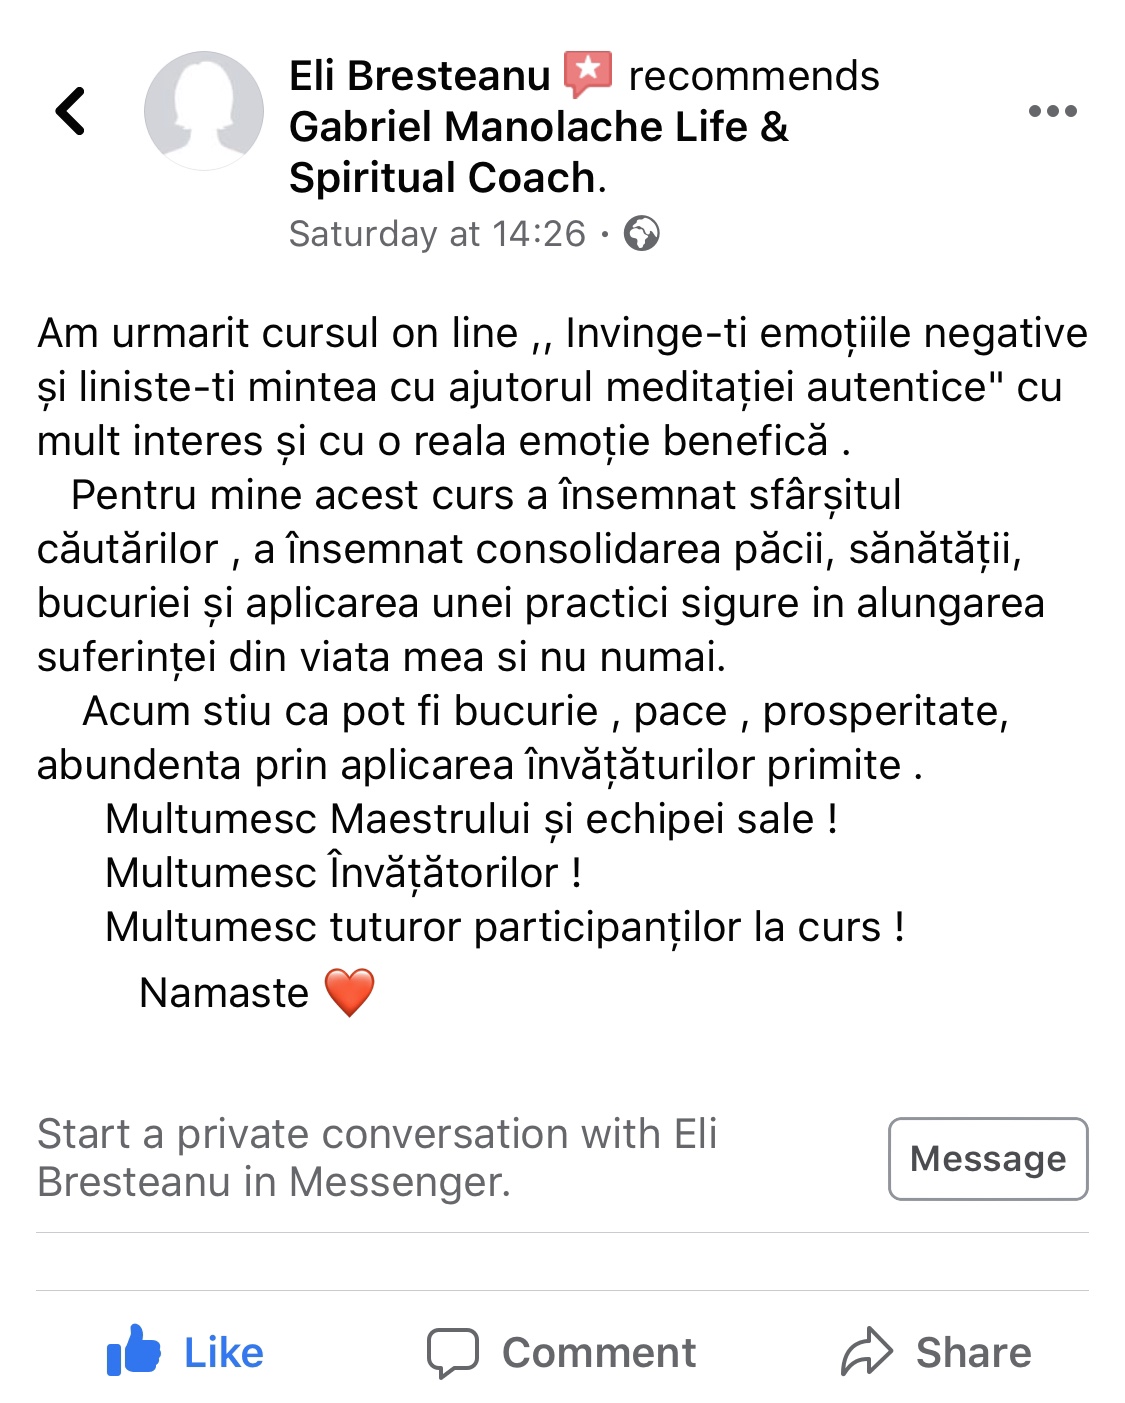Open the Eli Bresteanu profile name
This screenshot has height=1403, width=1125.
click(420, 76)
